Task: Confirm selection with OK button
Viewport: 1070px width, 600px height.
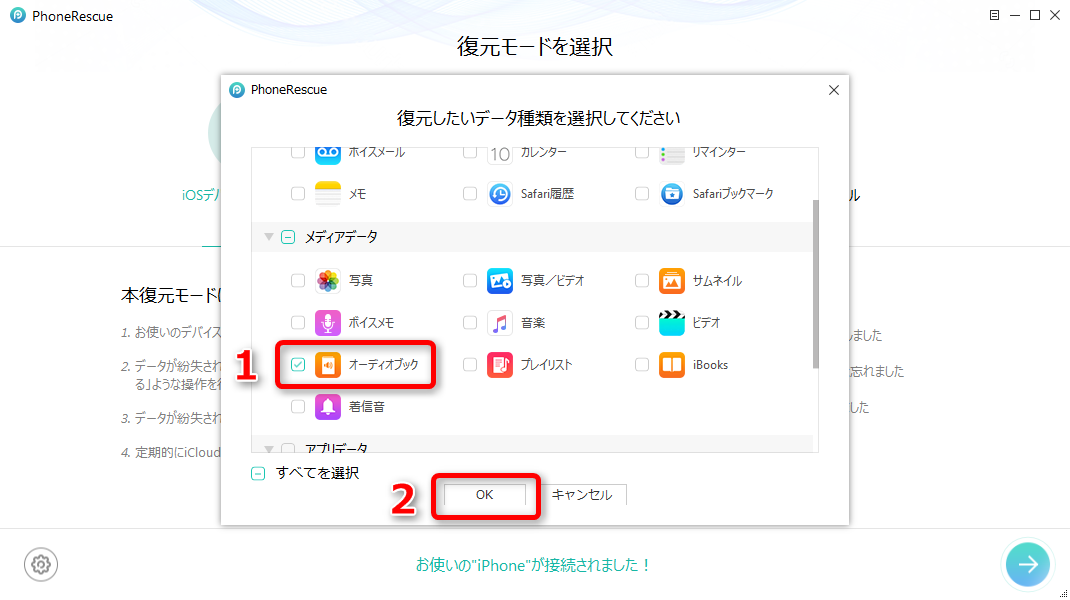Action: click(x=485, y=495)
